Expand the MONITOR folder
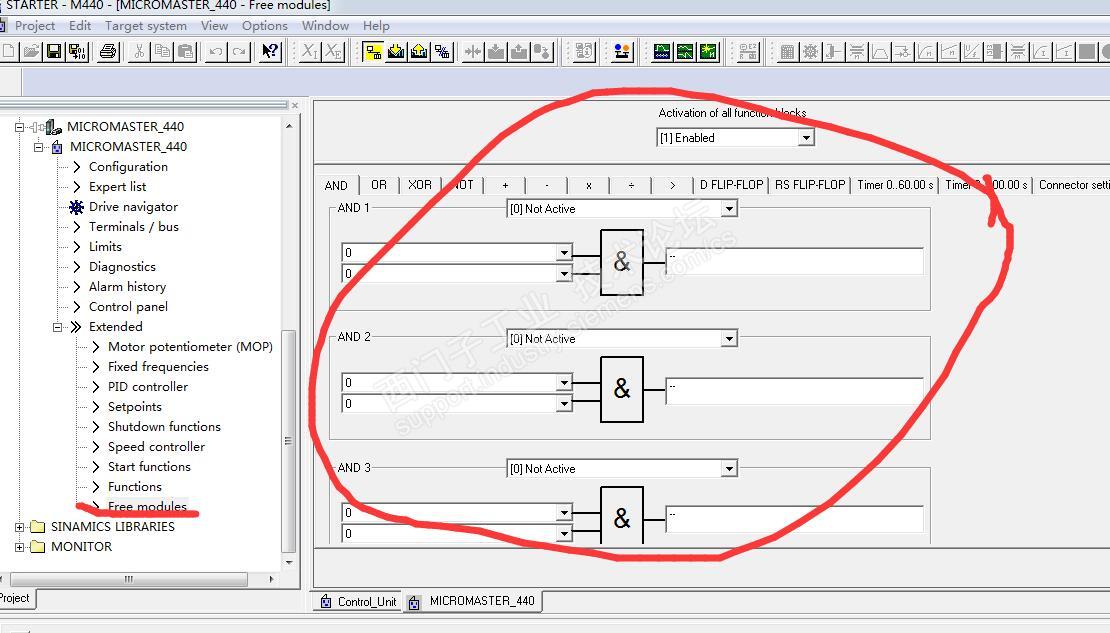 [20, 547]
